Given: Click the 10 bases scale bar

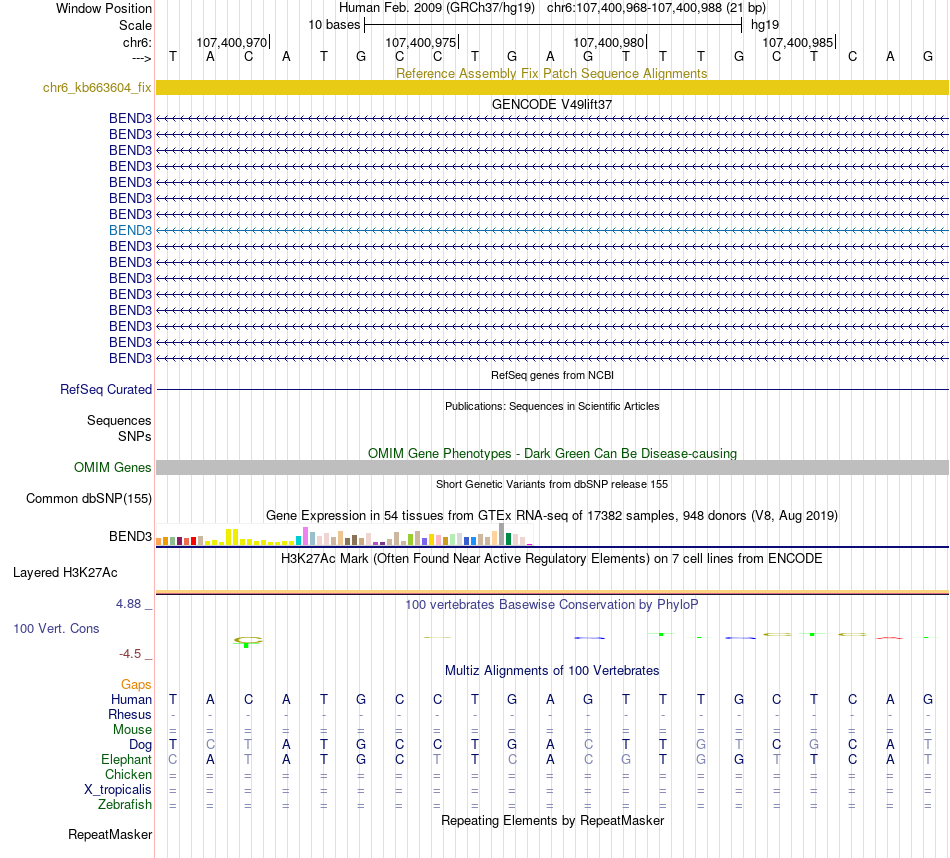Looking at the screenshot, I should click(553, 25).
